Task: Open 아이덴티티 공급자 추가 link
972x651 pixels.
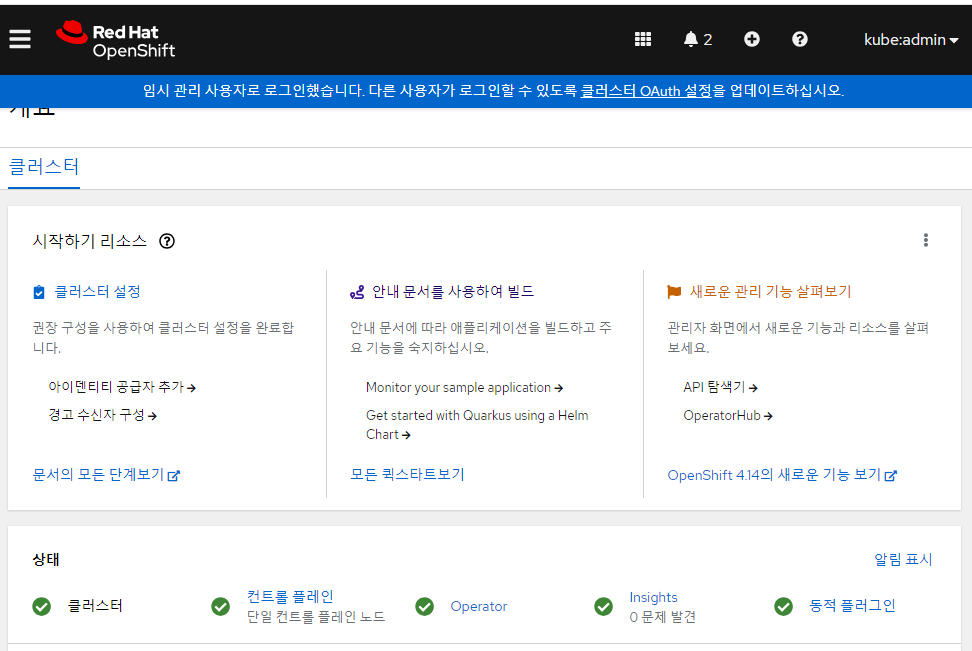Action: click(122, 387)
